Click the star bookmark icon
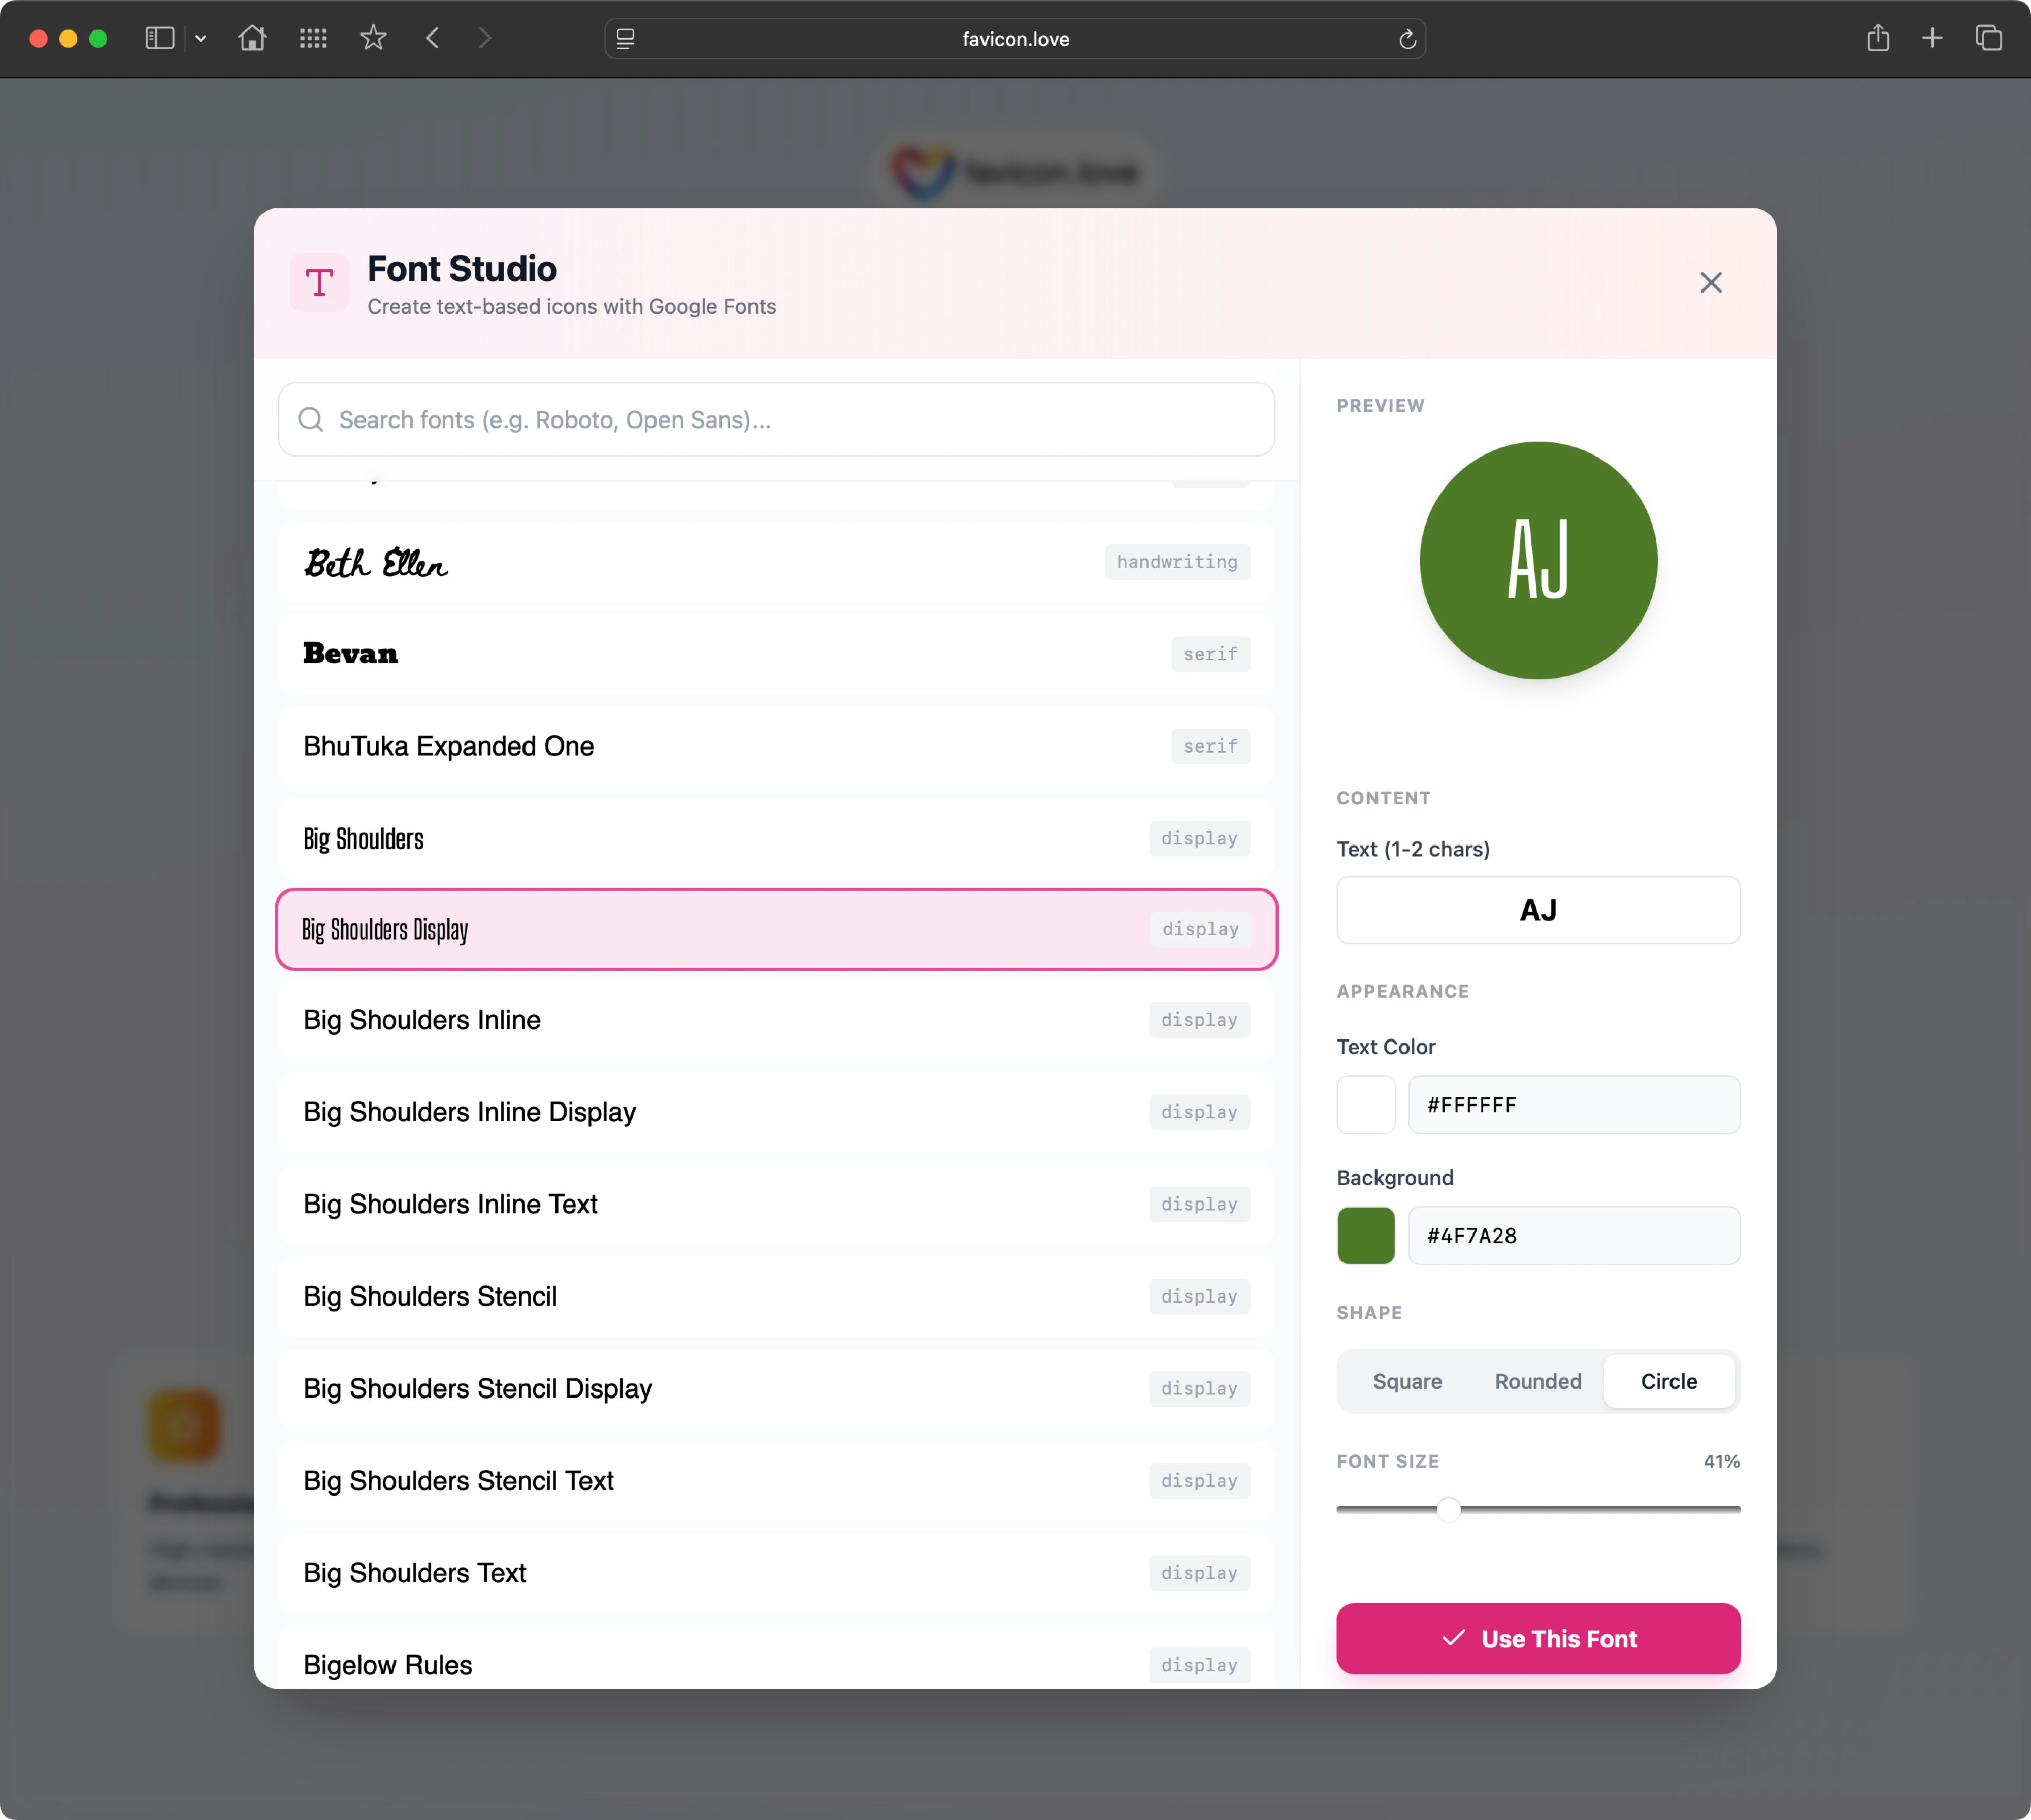Screen dimensions: 2031x1820 373,38
